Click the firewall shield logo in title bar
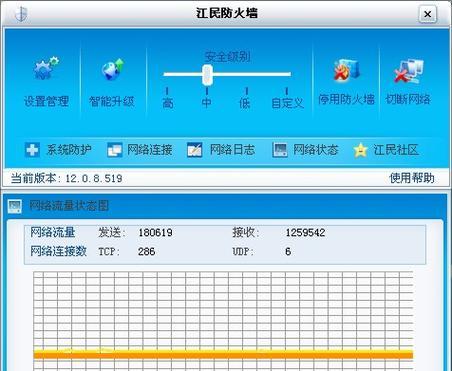 point(21,13)
